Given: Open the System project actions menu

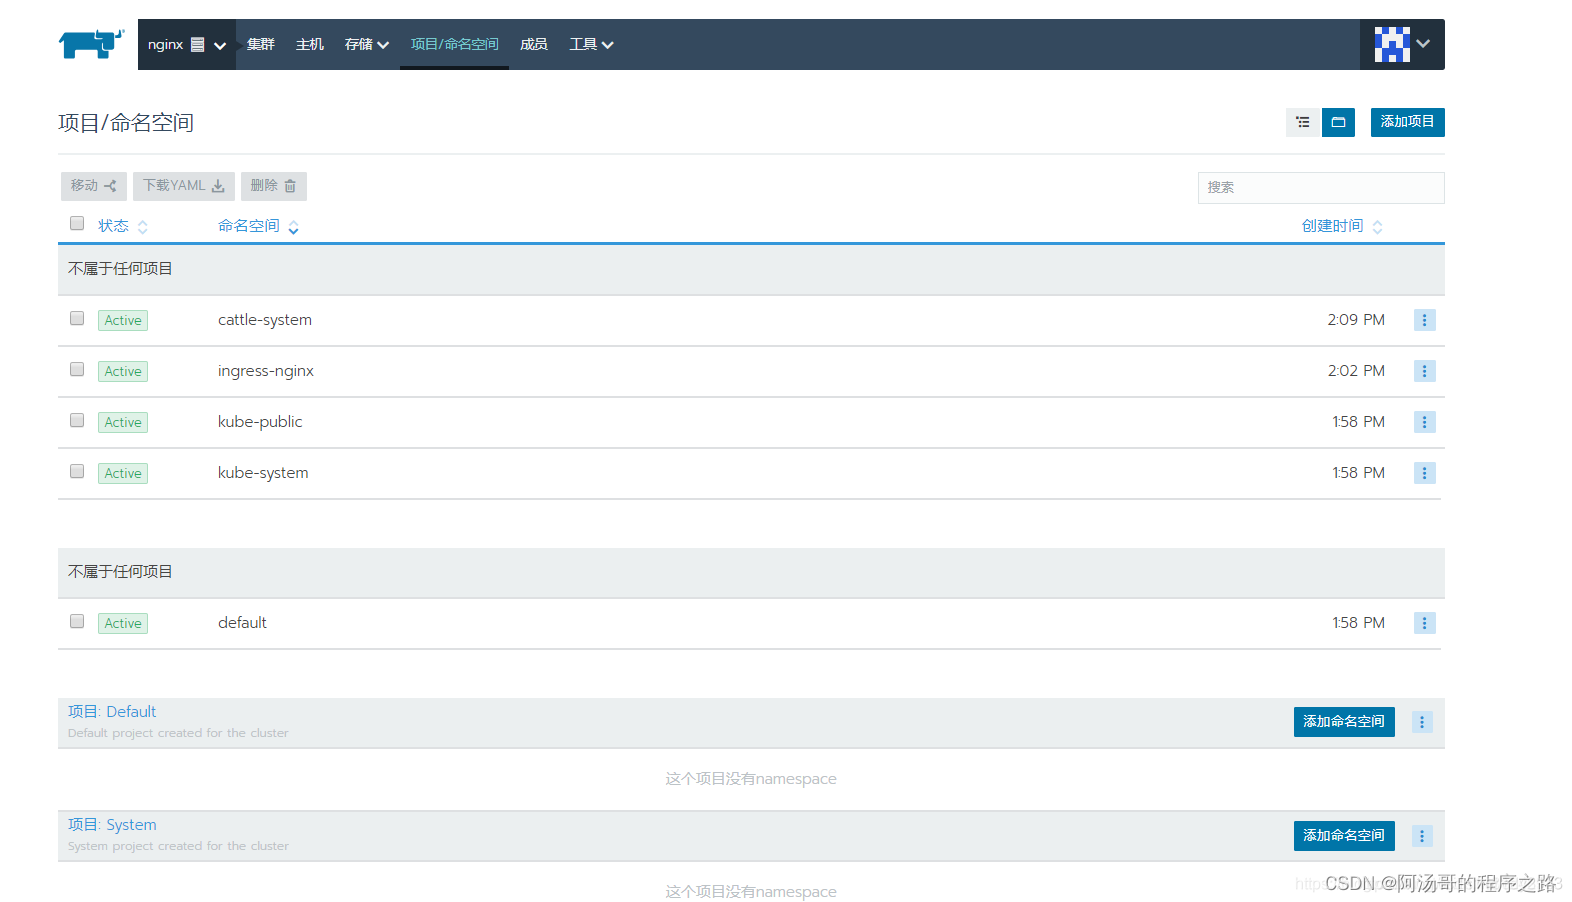Looking at the screenshot, I should point(1422,836).
